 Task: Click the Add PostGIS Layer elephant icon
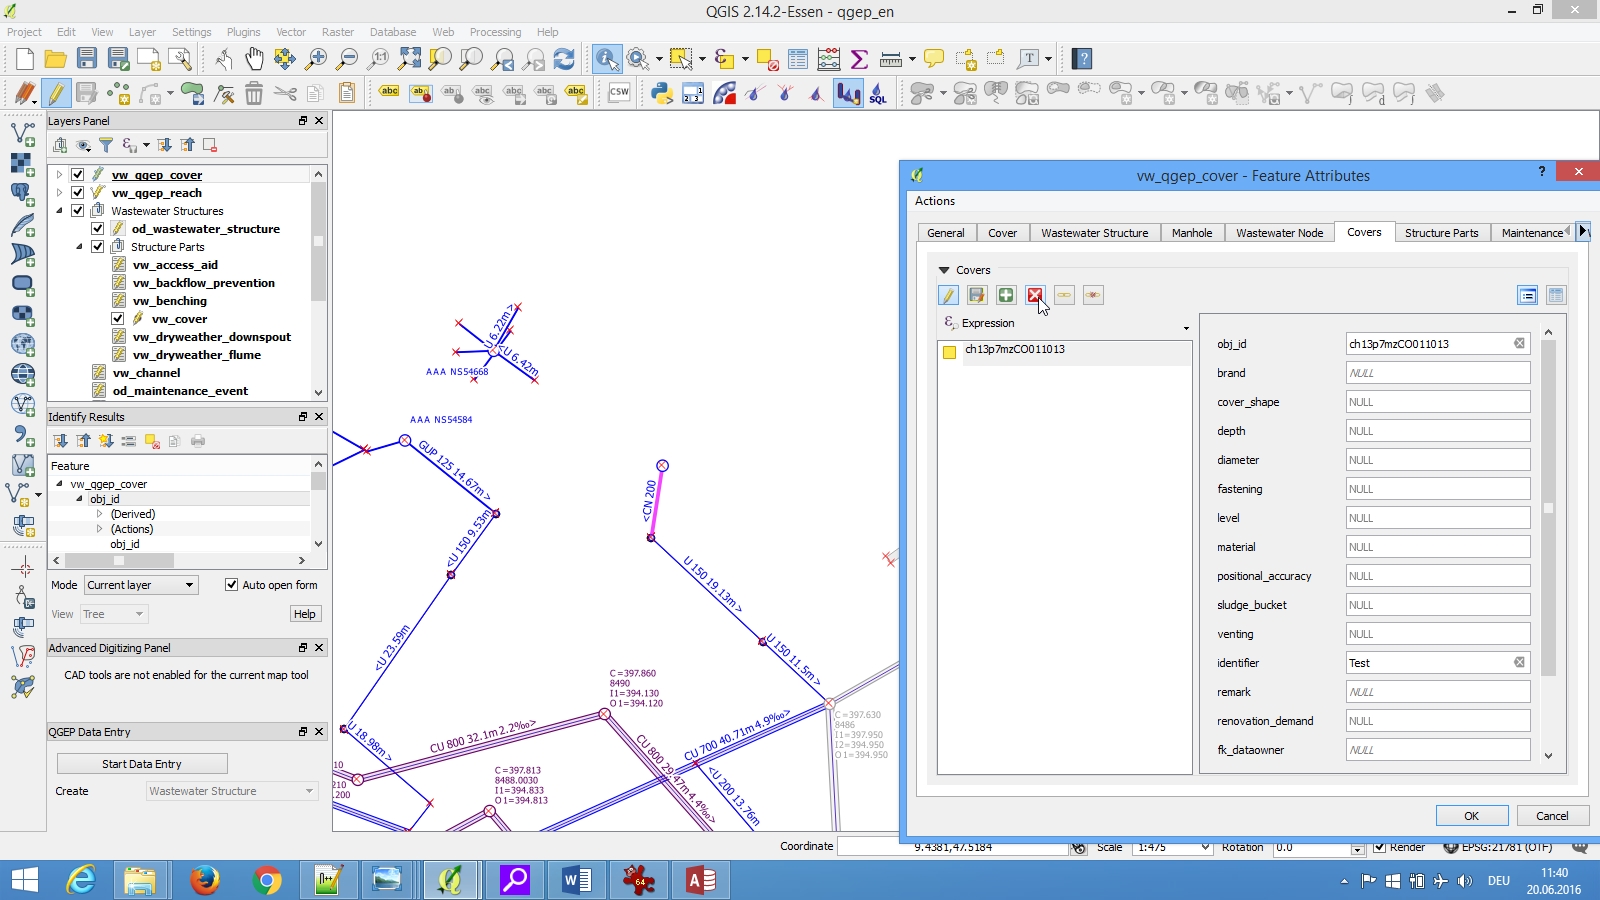pyautogui.click(x=23, y=193)
